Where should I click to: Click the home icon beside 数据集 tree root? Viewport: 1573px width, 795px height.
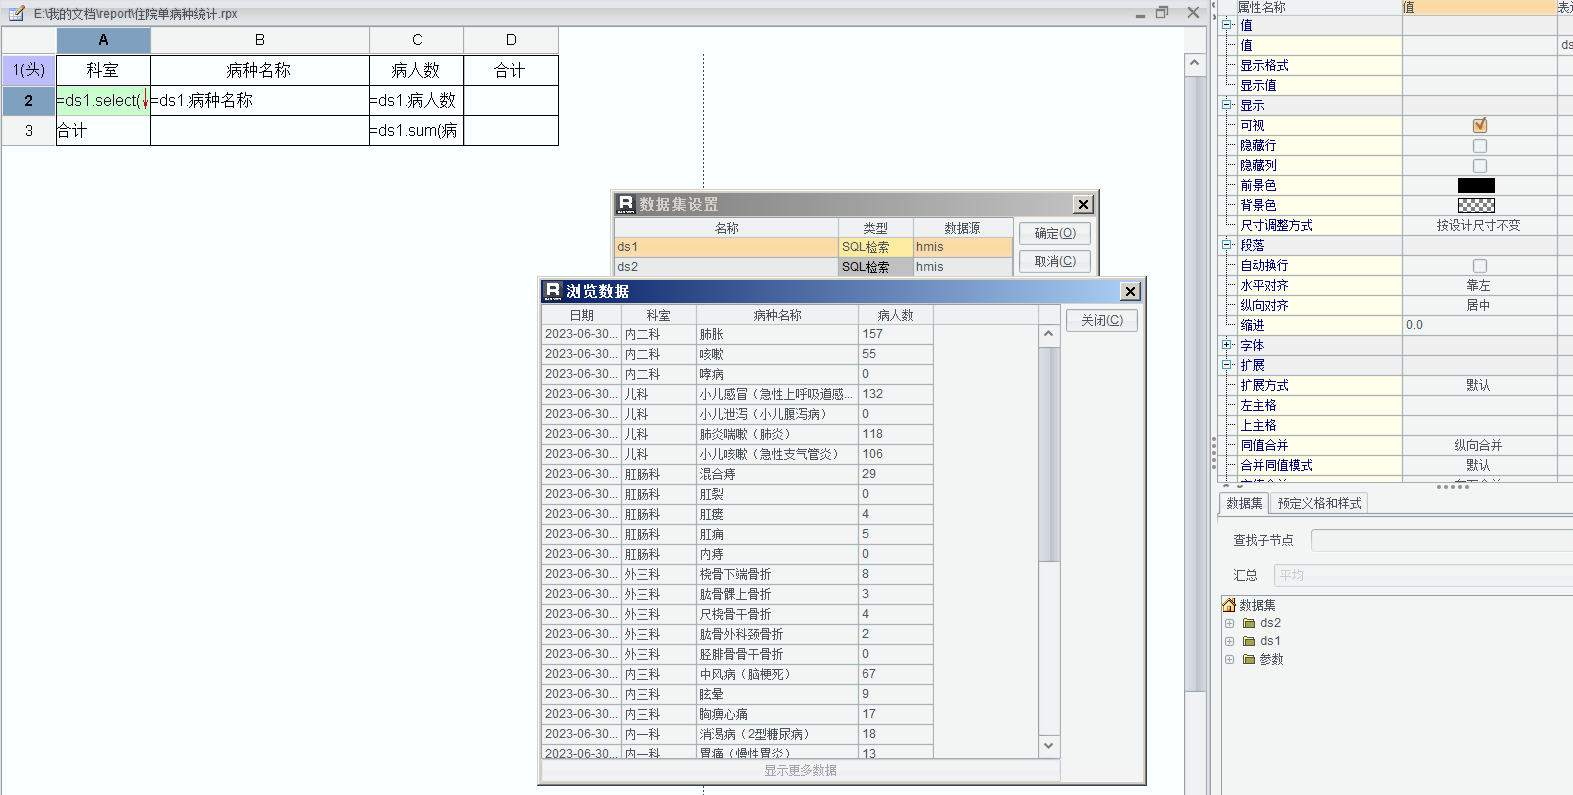1229,605
